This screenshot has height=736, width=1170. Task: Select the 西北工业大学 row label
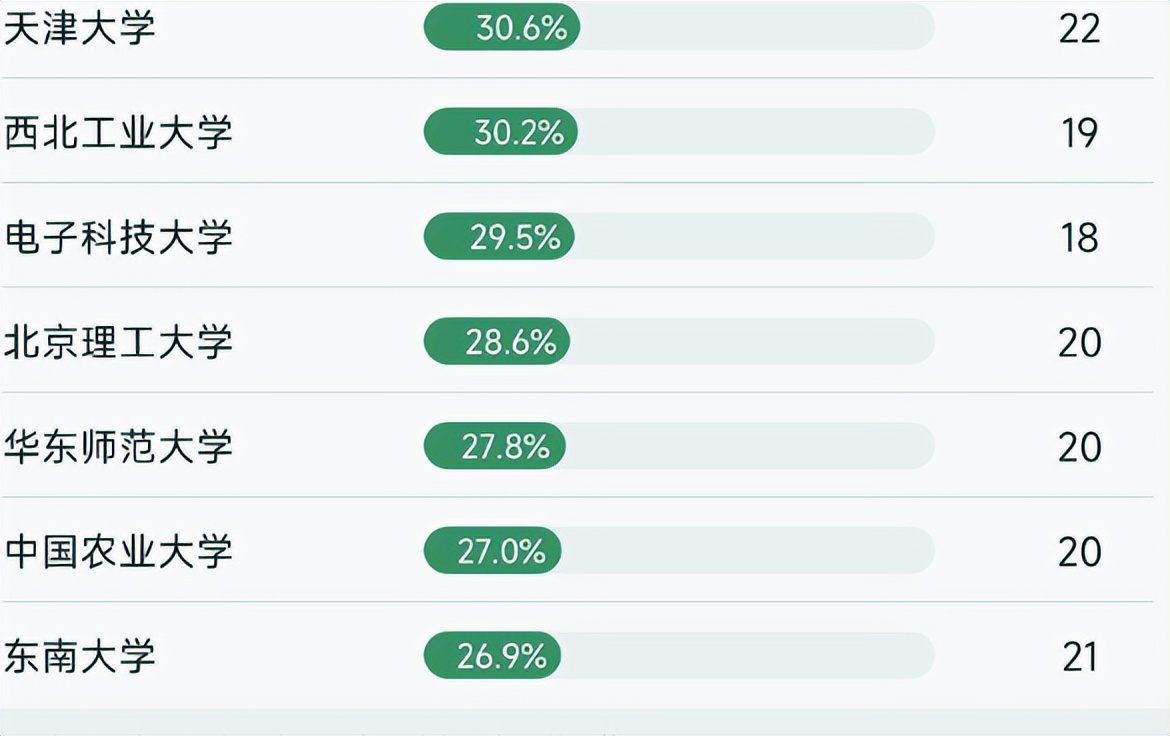click(x=118, y=133)
